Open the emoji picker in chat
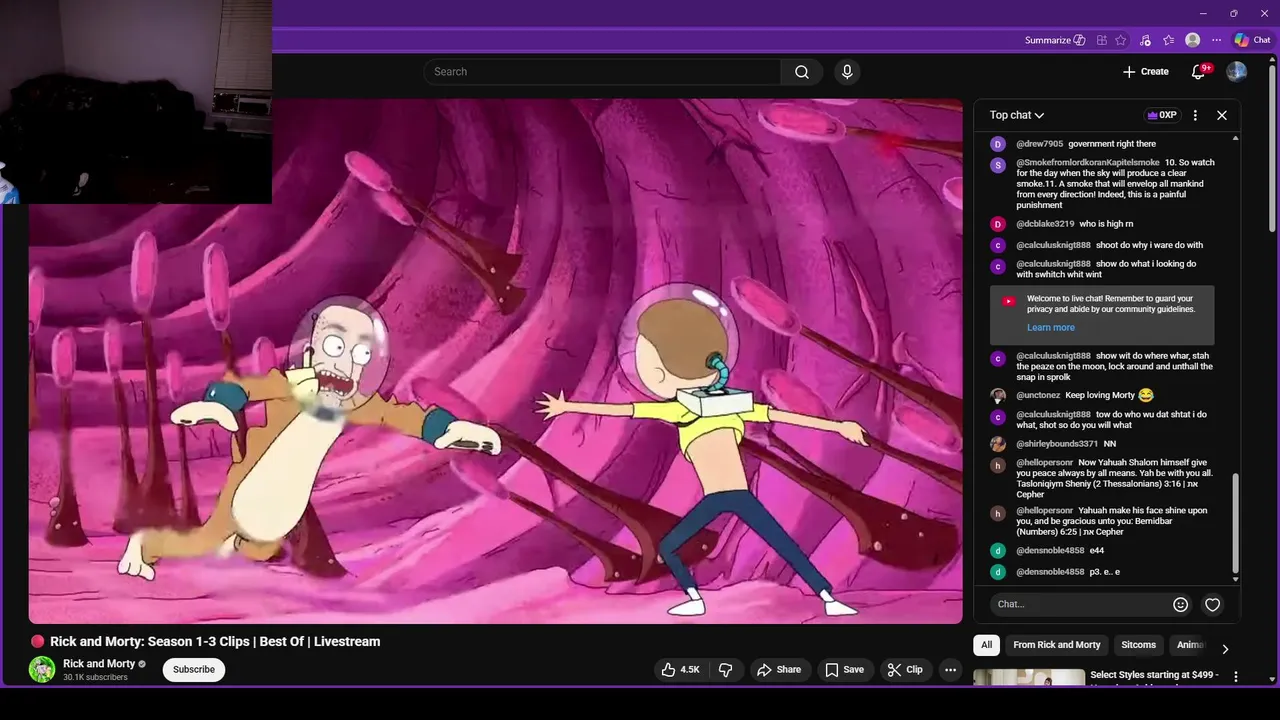The width and height of the screenshot is (1280, 720). [1180, 604]
